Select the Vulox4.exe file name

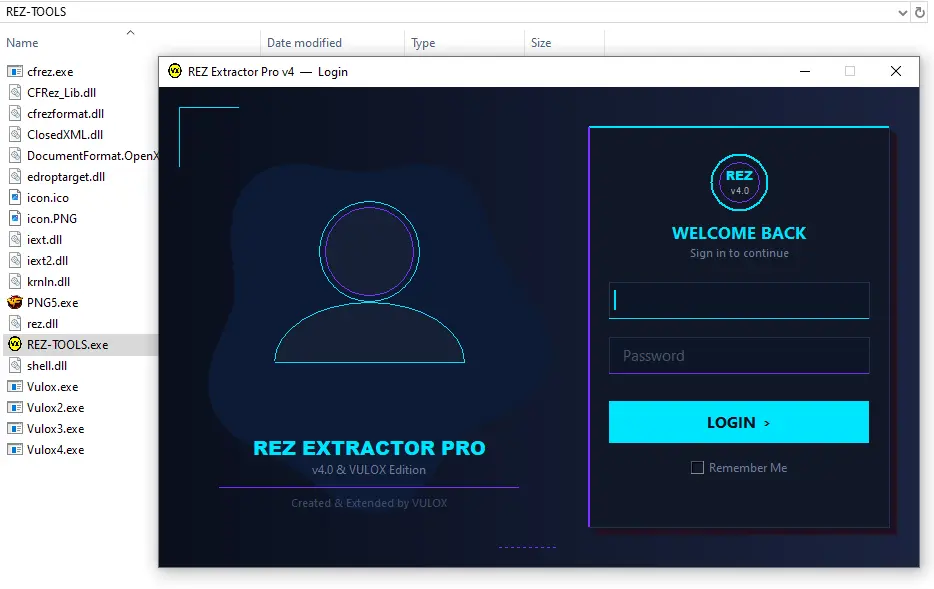pyautogui.click(x=55, y=449)
